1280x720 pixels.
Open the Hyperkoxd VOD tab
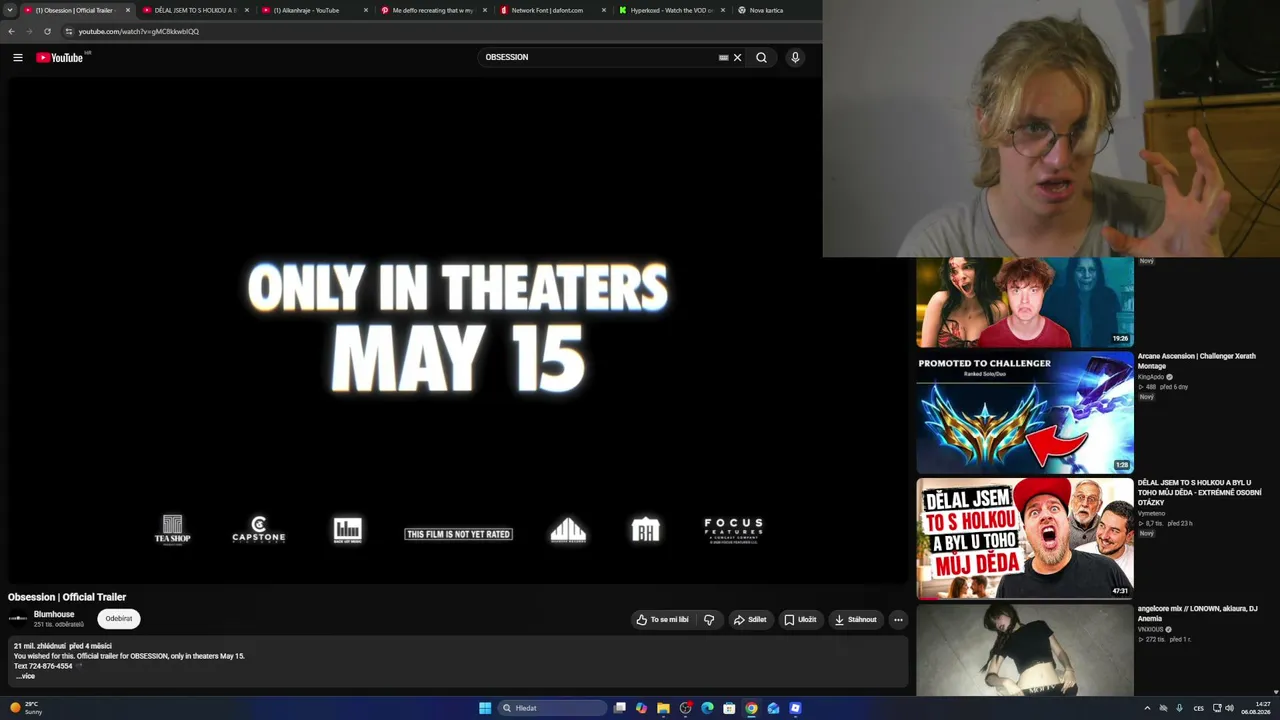tap(671, 10)
